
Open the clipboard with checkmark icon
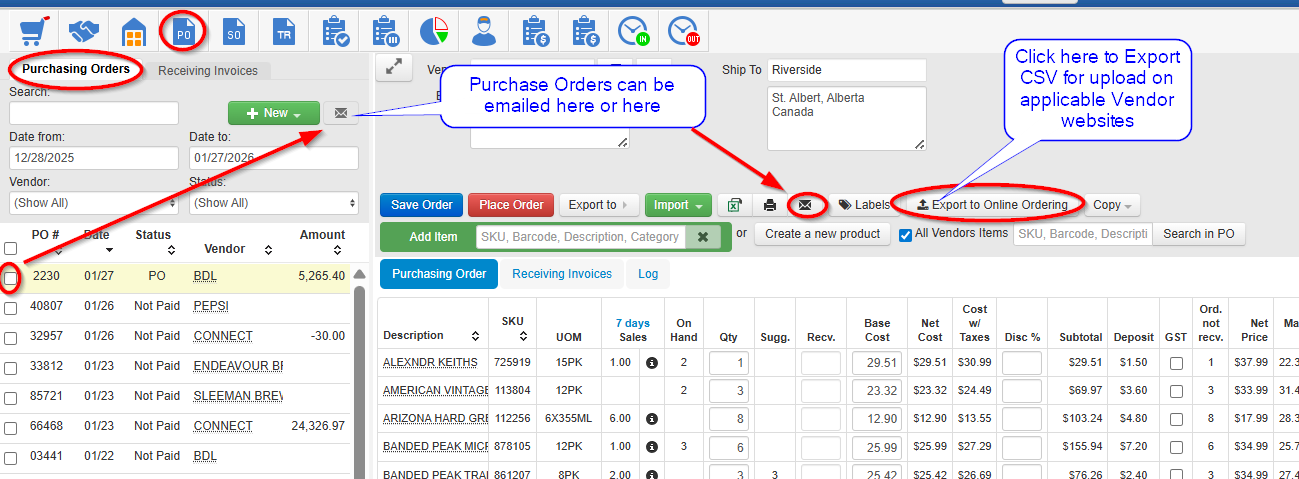pos(334,31)
